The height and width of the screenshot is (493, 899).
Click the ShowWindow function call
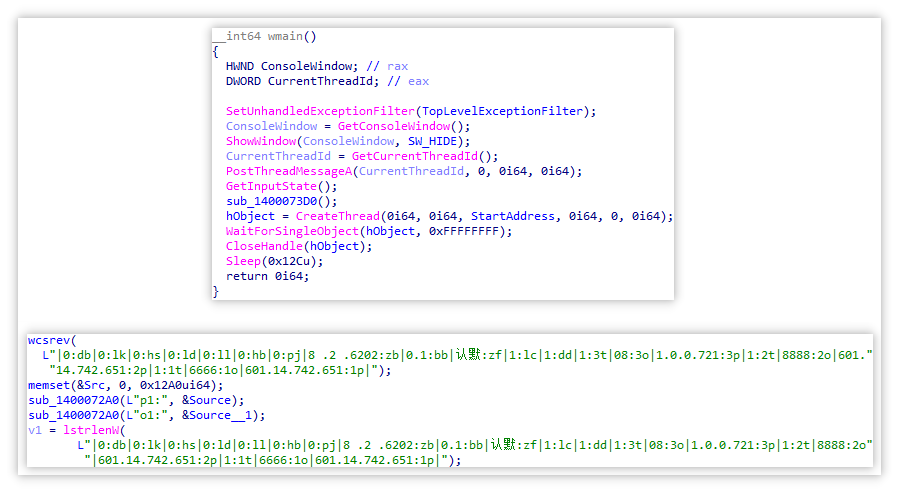260,141
